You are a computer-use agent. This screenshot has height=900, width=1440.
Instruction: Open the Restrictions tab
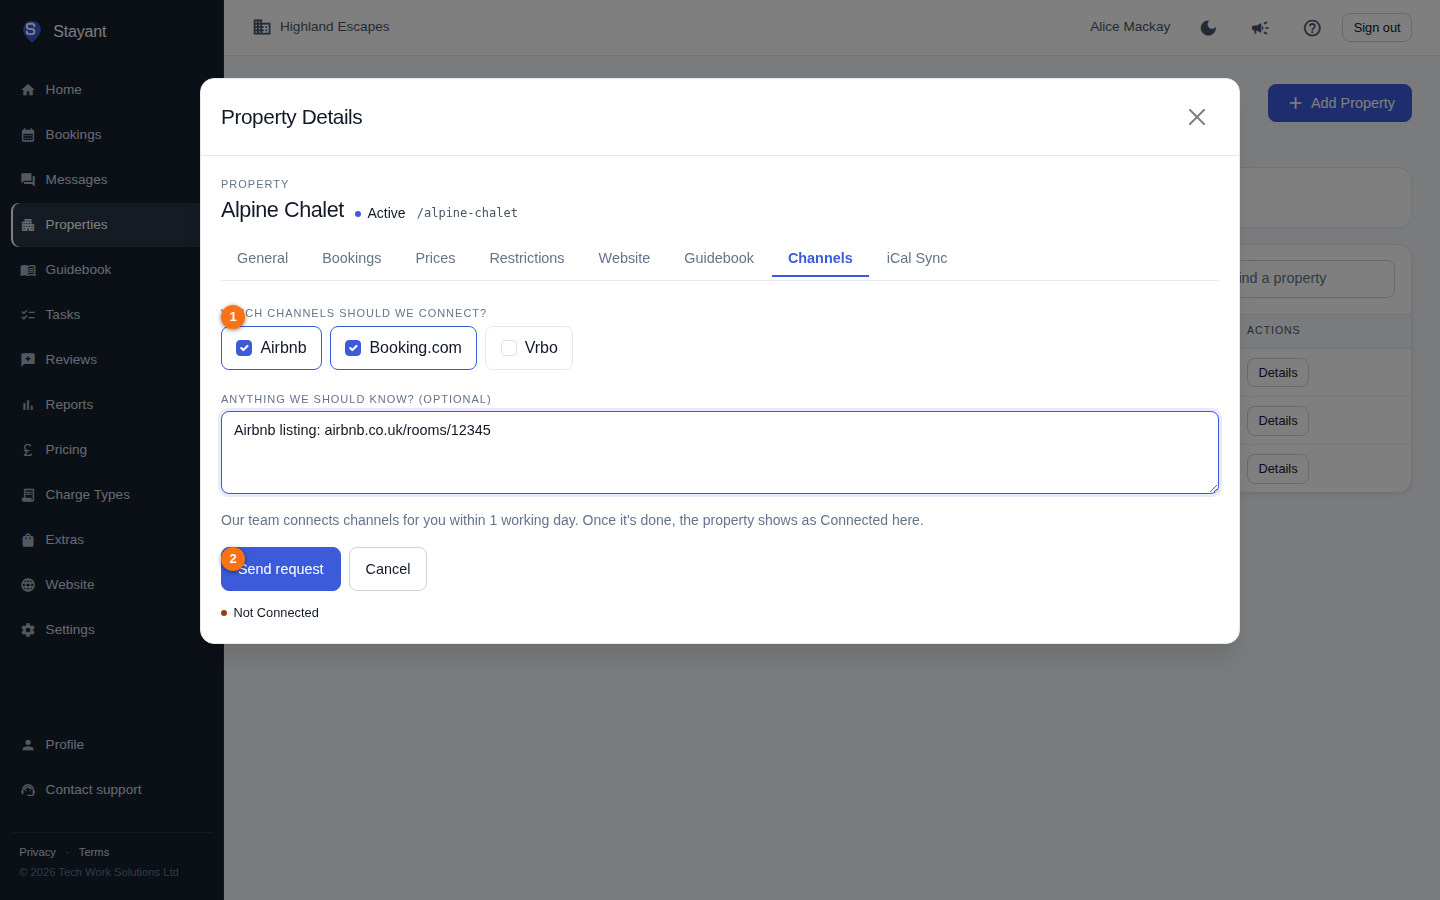click(x=527, y=258)
